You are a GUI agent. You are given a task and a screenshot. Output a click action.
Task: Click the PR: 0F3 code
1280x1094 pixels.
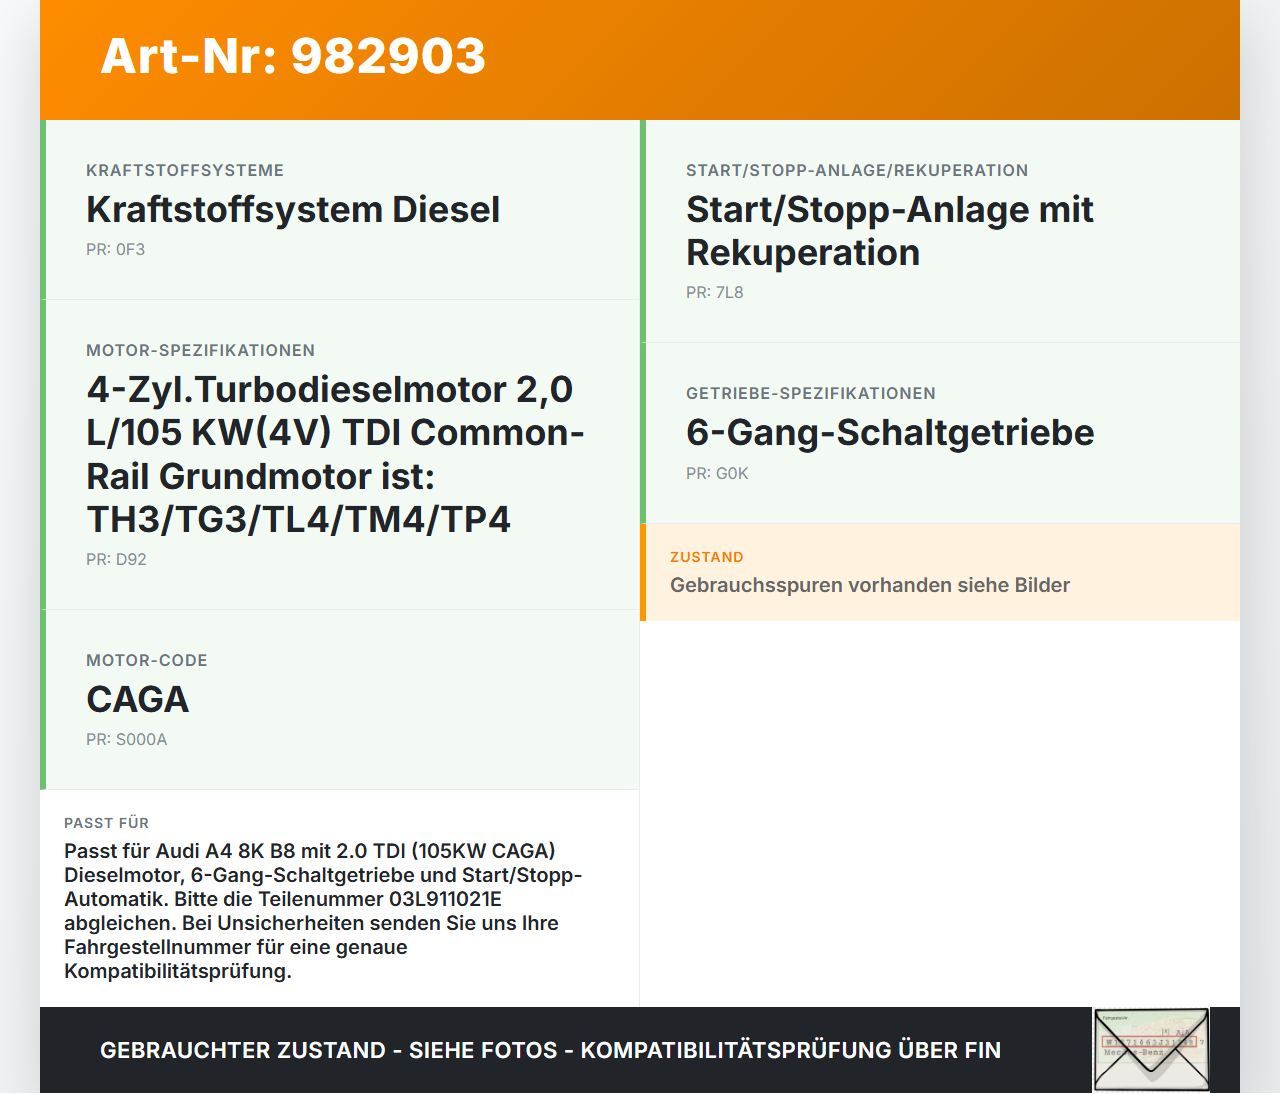pos(116,249)
